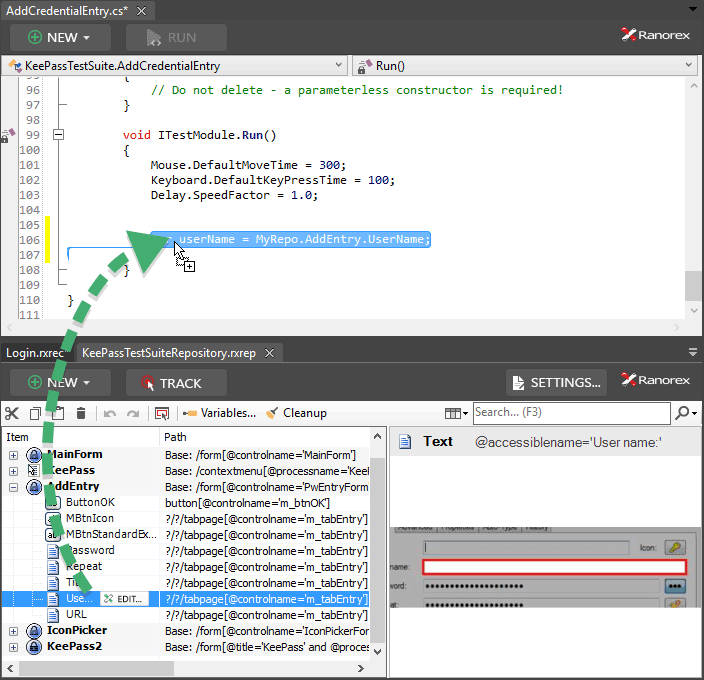Open repository SETTINGS...
Image resolution: width=704 pixels, height=680 pixels.
pyautogui.click(x=556, y=383)
